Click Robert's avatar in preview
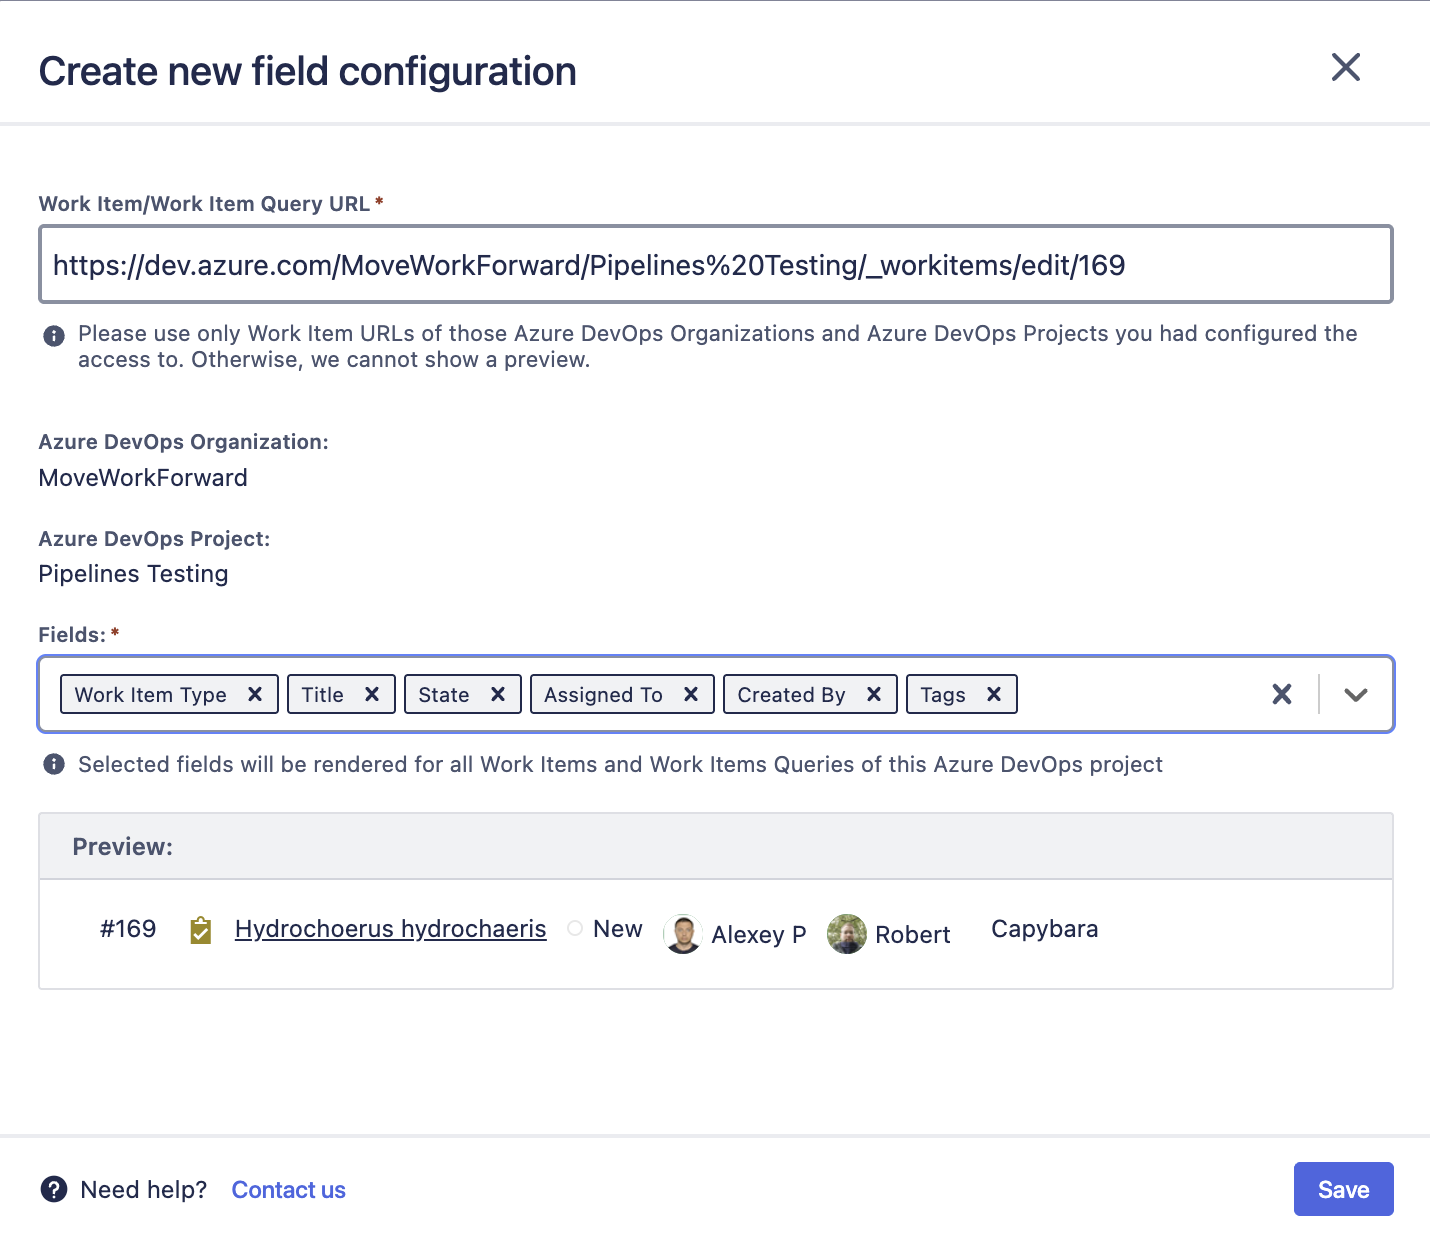The image size is (1430, 1256). (846, 934)
